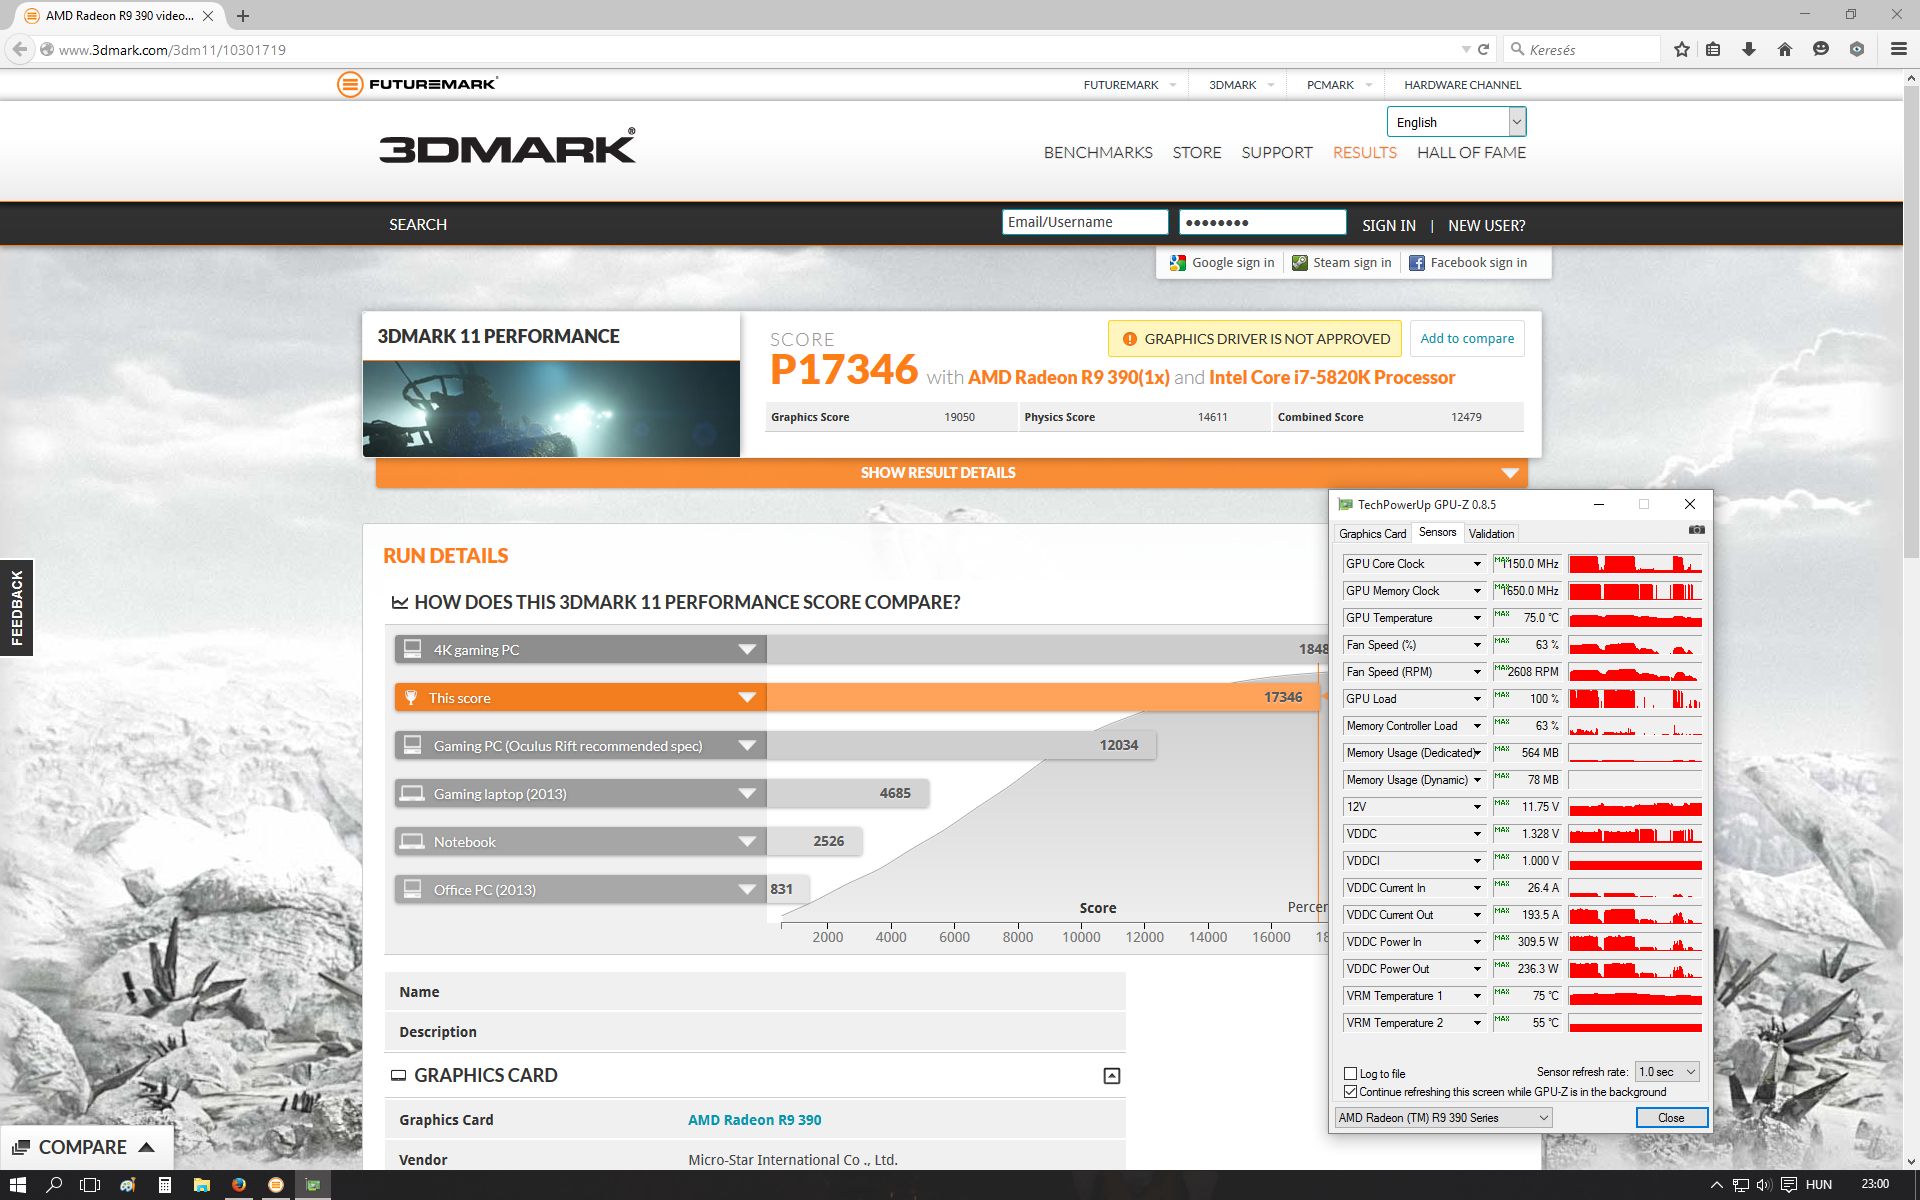Click the password input field

coord(1262,222)
